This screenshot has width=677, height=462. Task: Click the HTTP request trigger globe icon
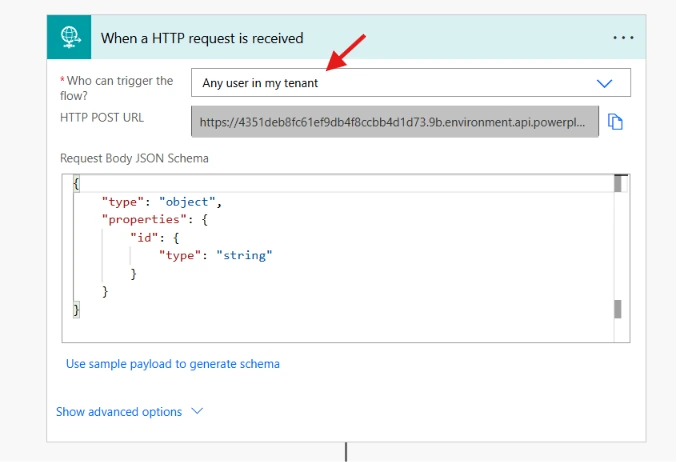[69, 37]
